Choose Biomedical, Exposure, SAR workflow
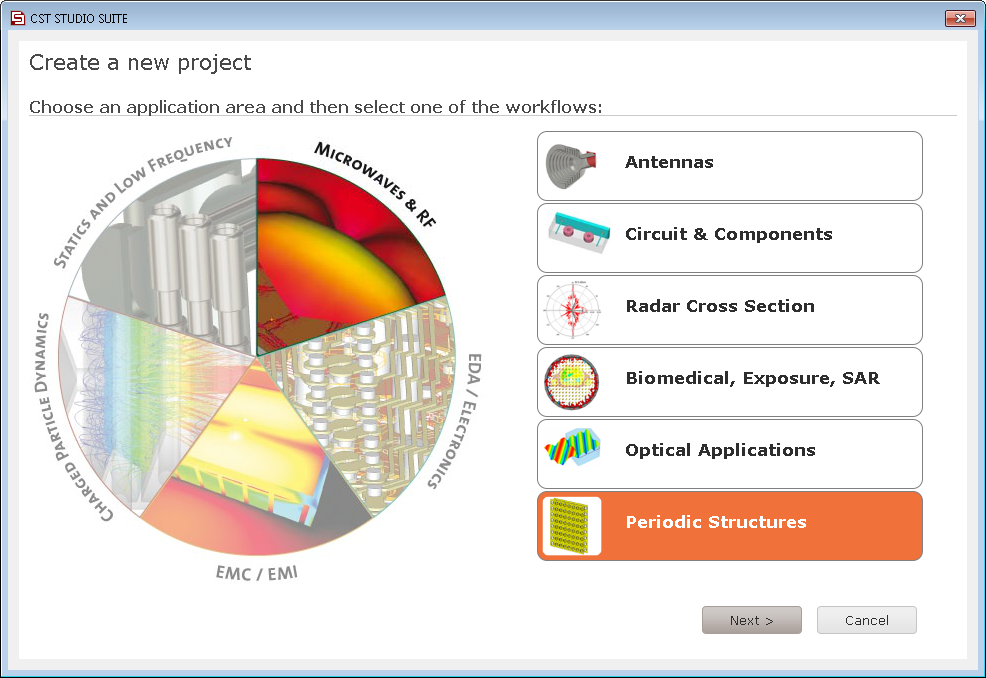The height and width of the screenshot is (678, 986). [x=729, y=382]
